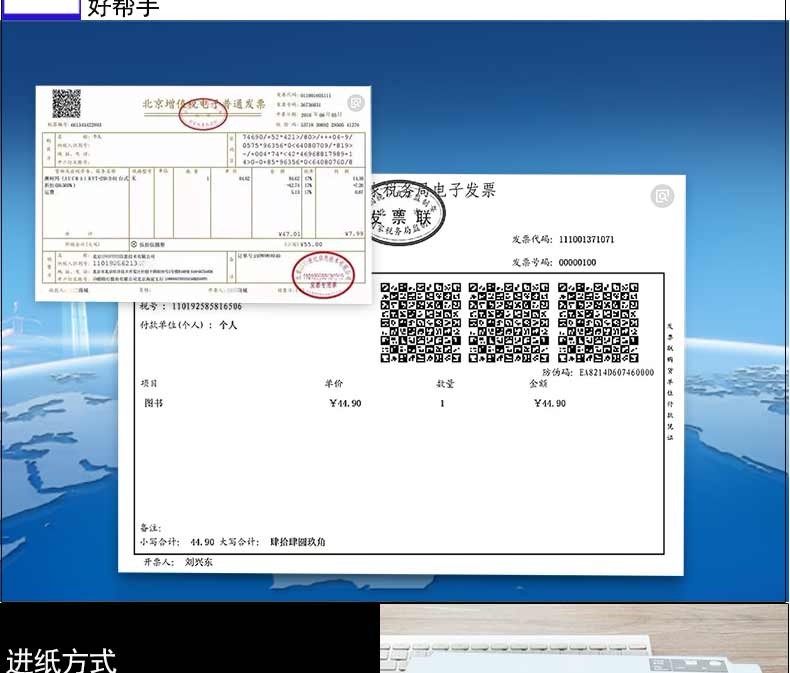Viewport: 790px width, 673px height.
Task: Click unit price ¥44.90 under 单价
Action: [345, 403]
